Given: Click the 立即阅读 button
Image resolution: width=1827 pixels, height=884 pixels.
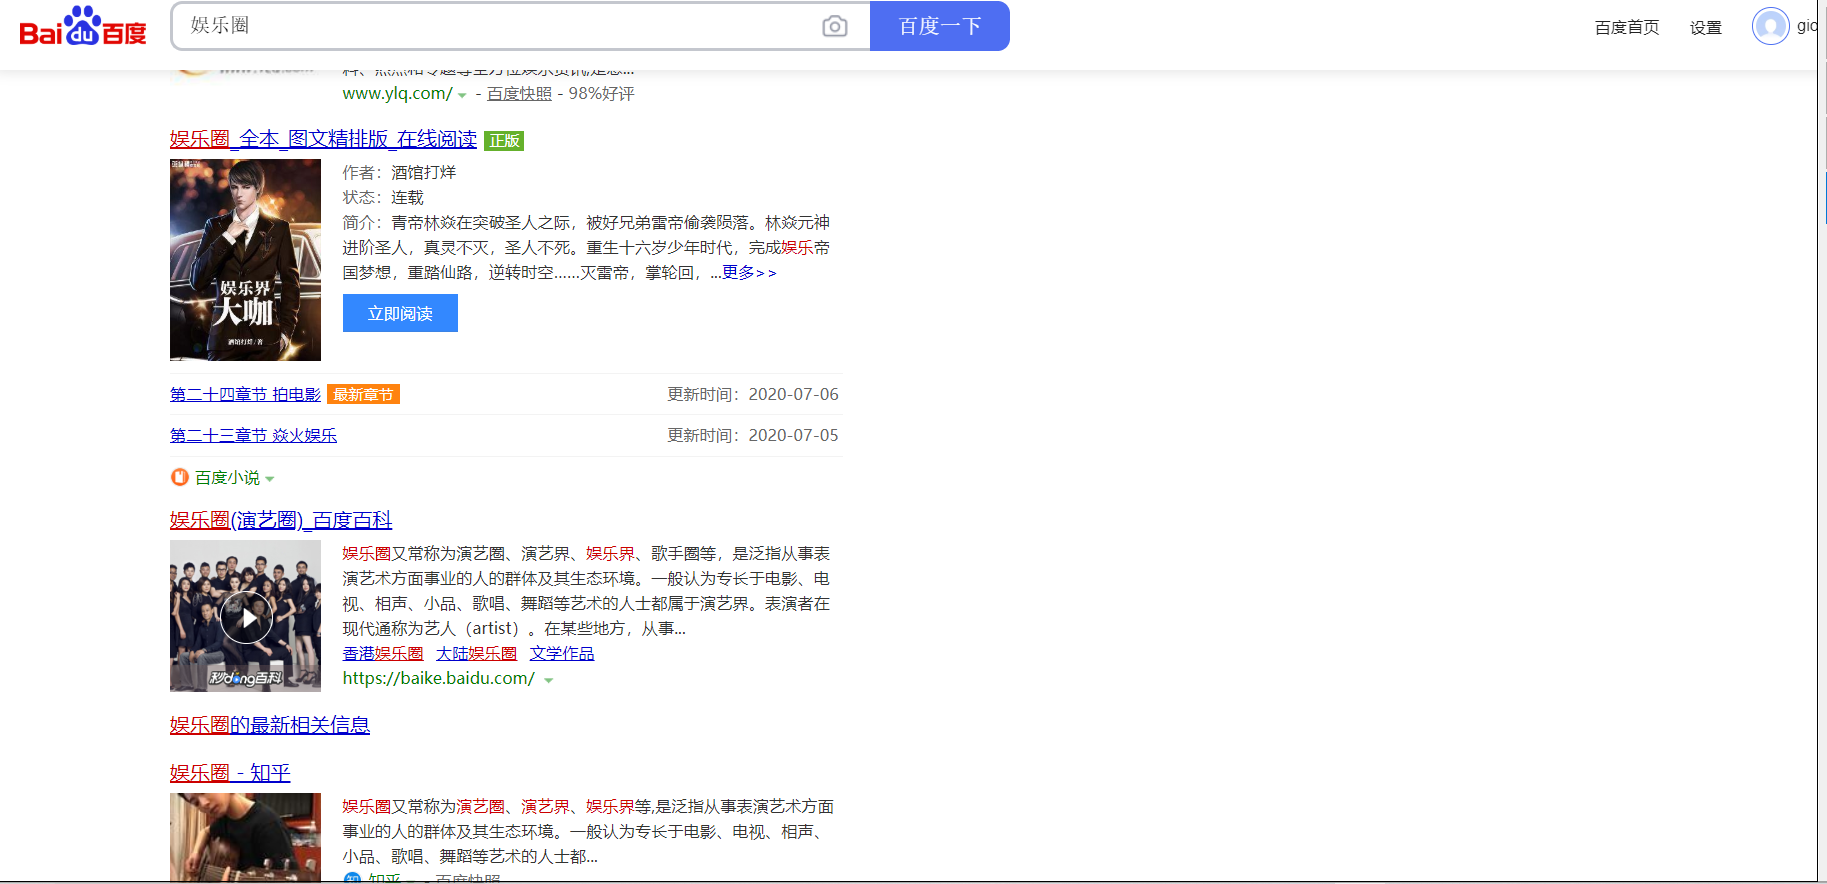Looking at the screenshot, I should (x=400, y=313).
